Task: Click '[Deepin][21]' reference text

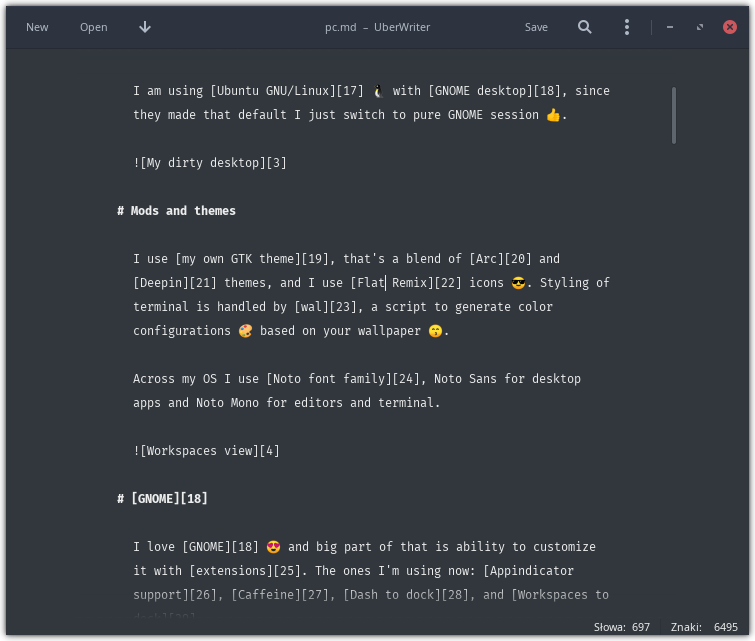Action: (175, 283)
